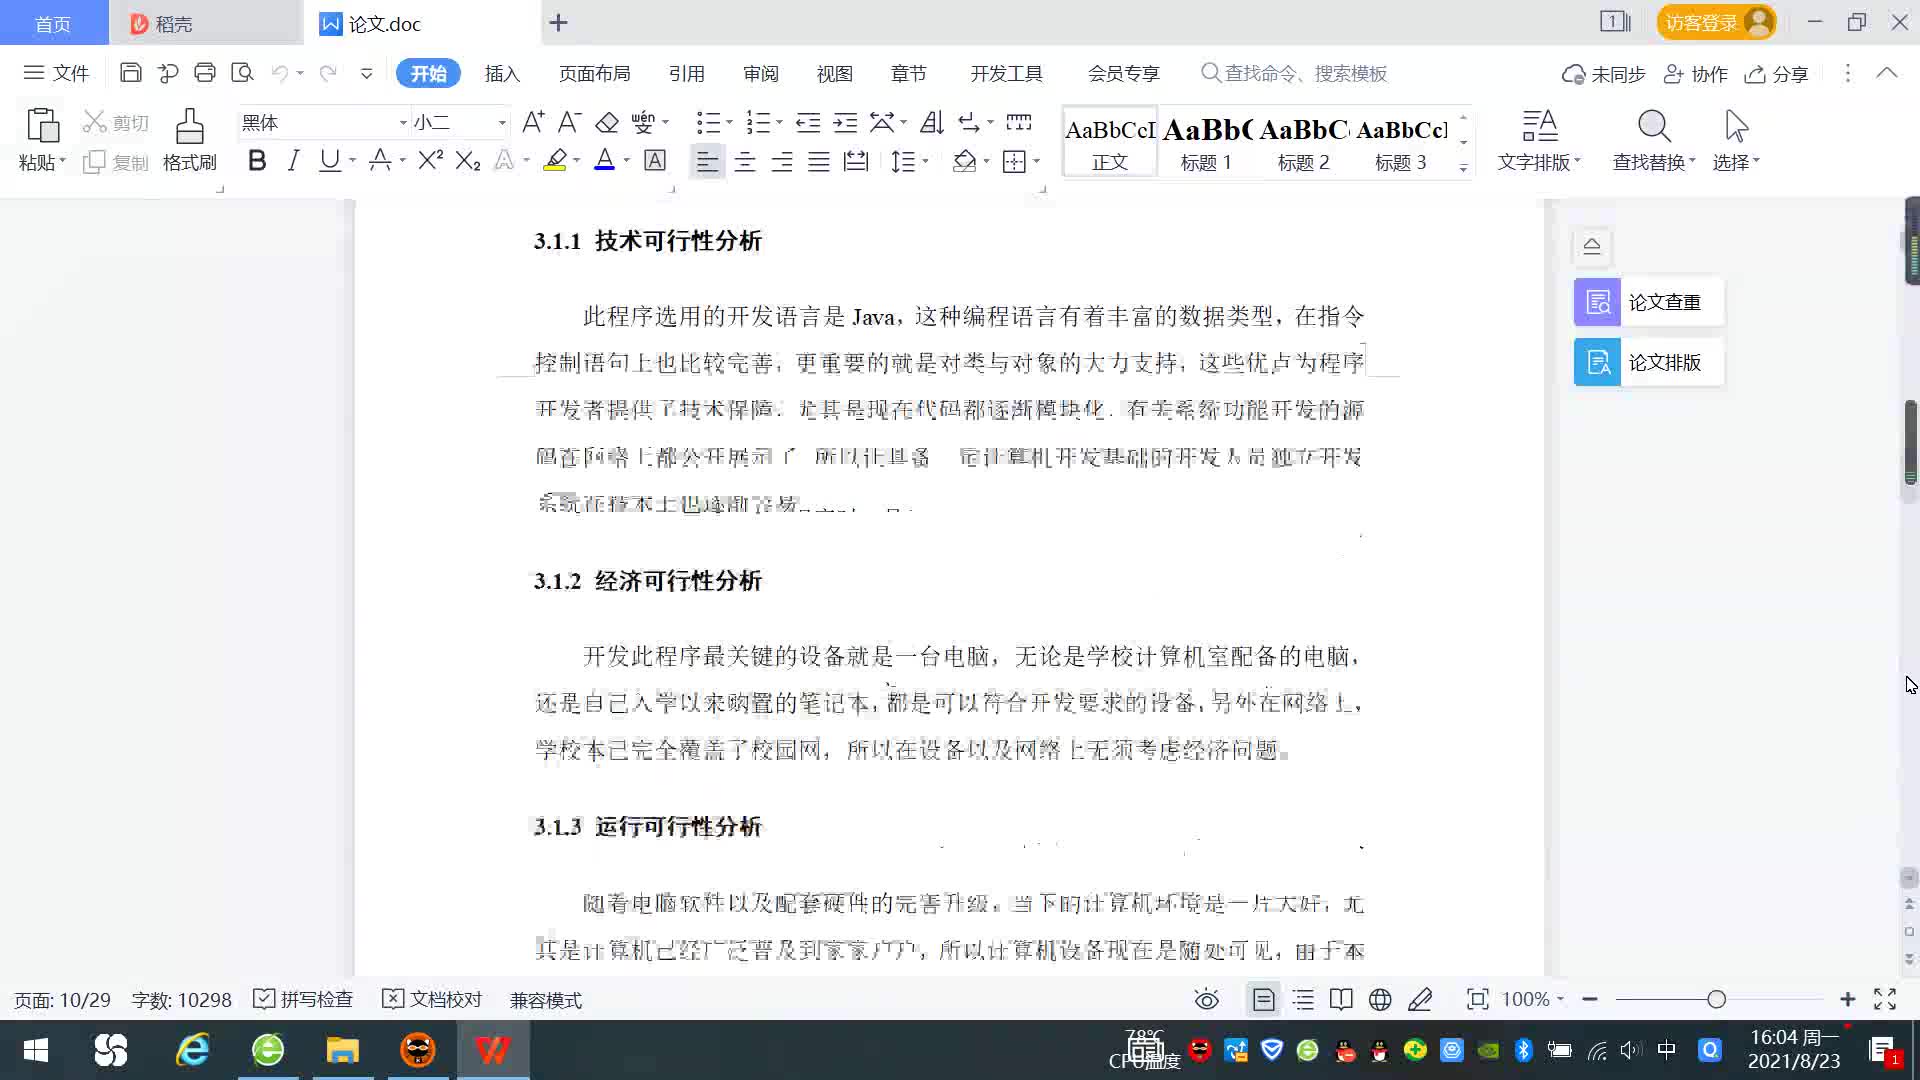This screenshot has width=1920, height=1080.
Task: Switch to web layout view icon
Action: (1380, 999)
